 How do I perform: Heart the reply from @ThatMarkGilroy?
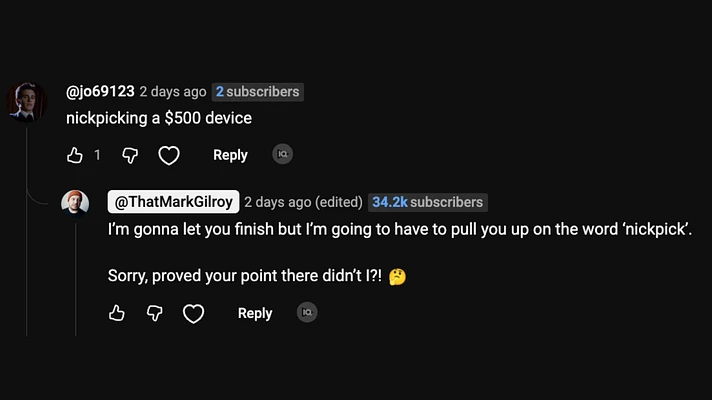[193, 313]
